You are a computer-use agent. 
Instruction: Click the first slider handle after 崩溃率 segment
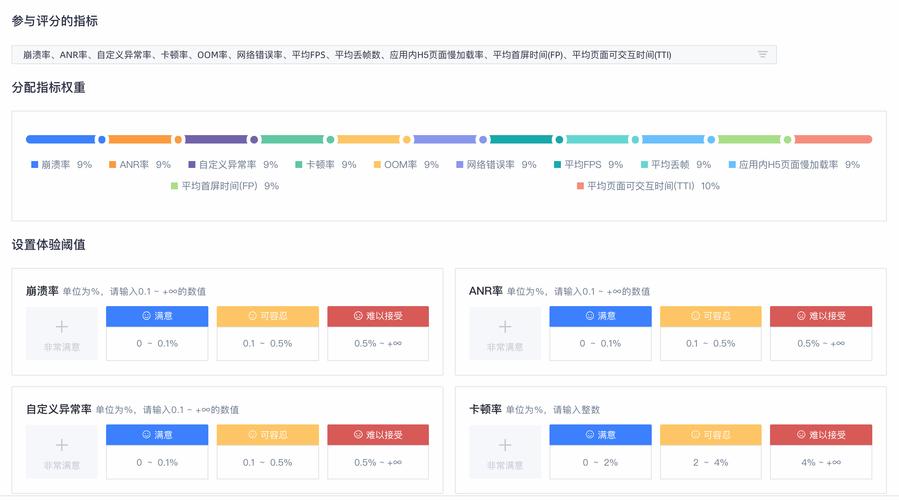102,140
